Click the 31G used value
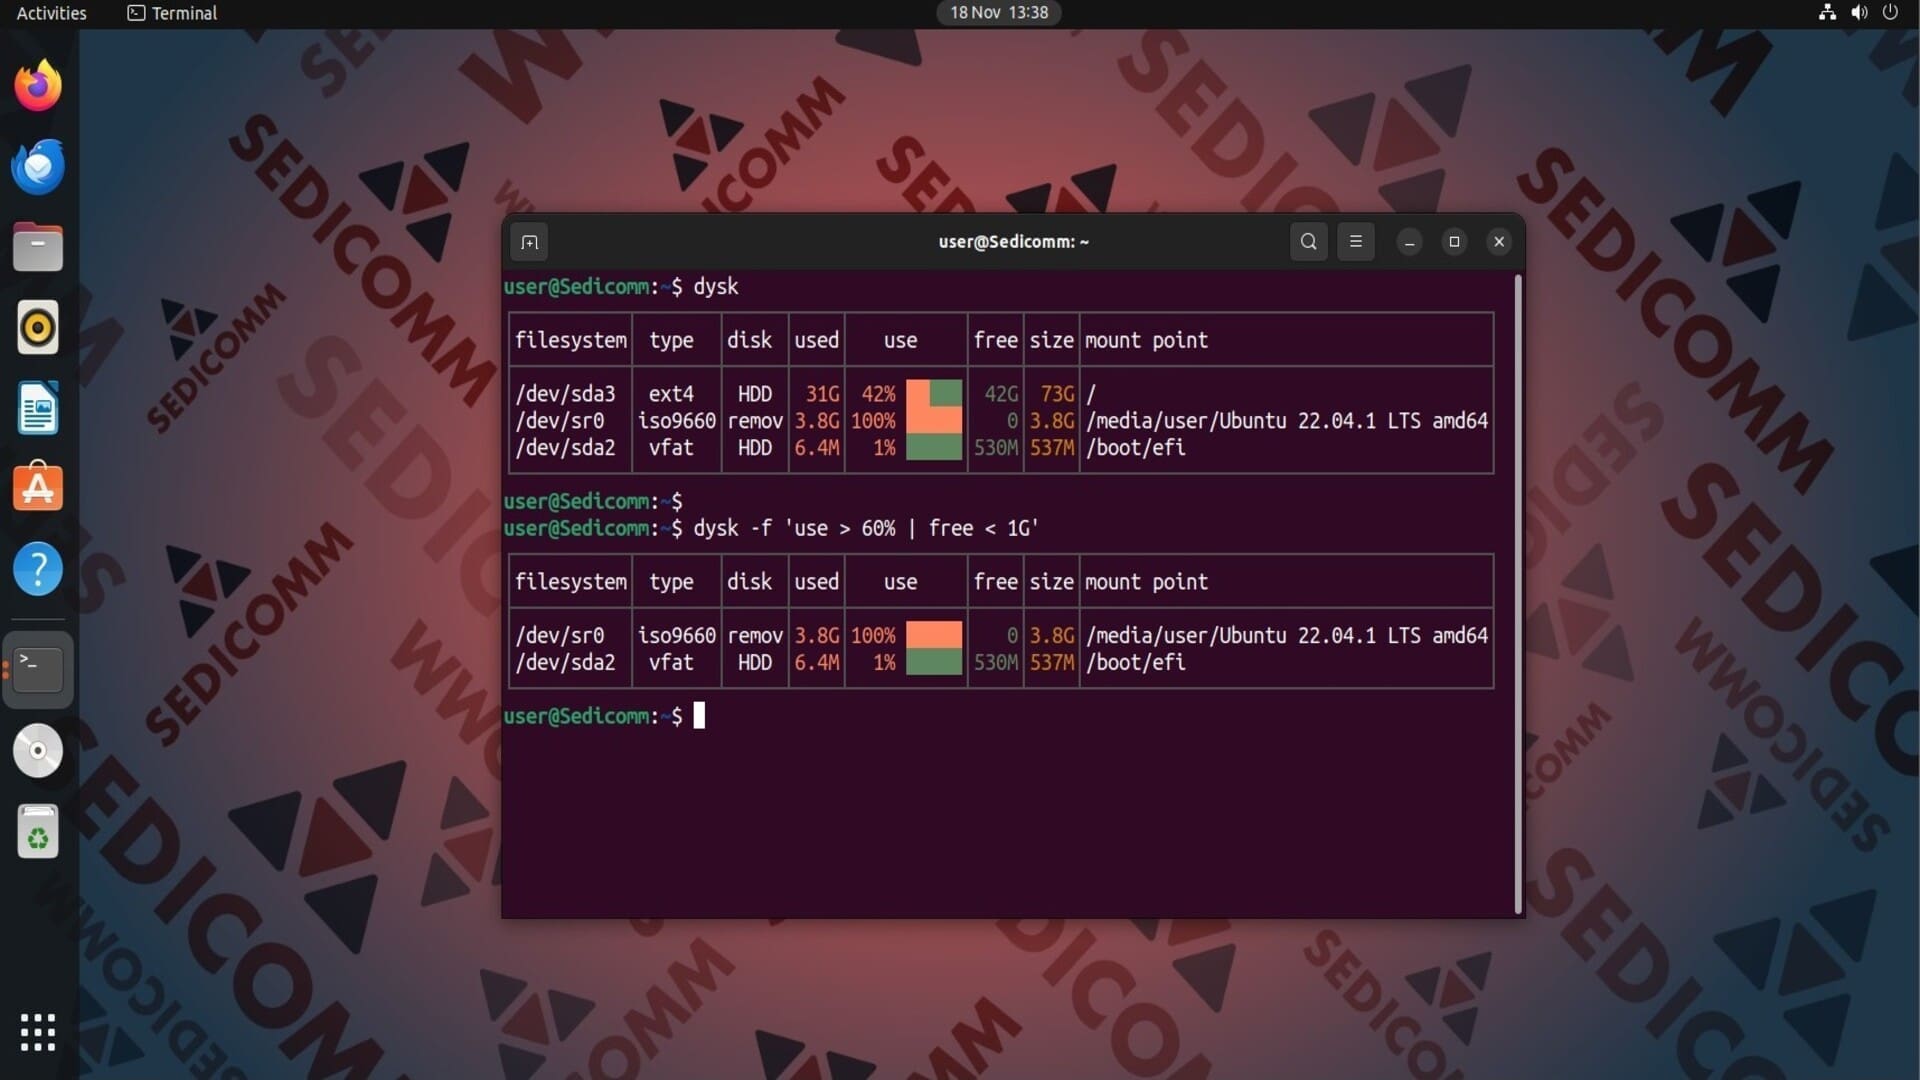 823,394
